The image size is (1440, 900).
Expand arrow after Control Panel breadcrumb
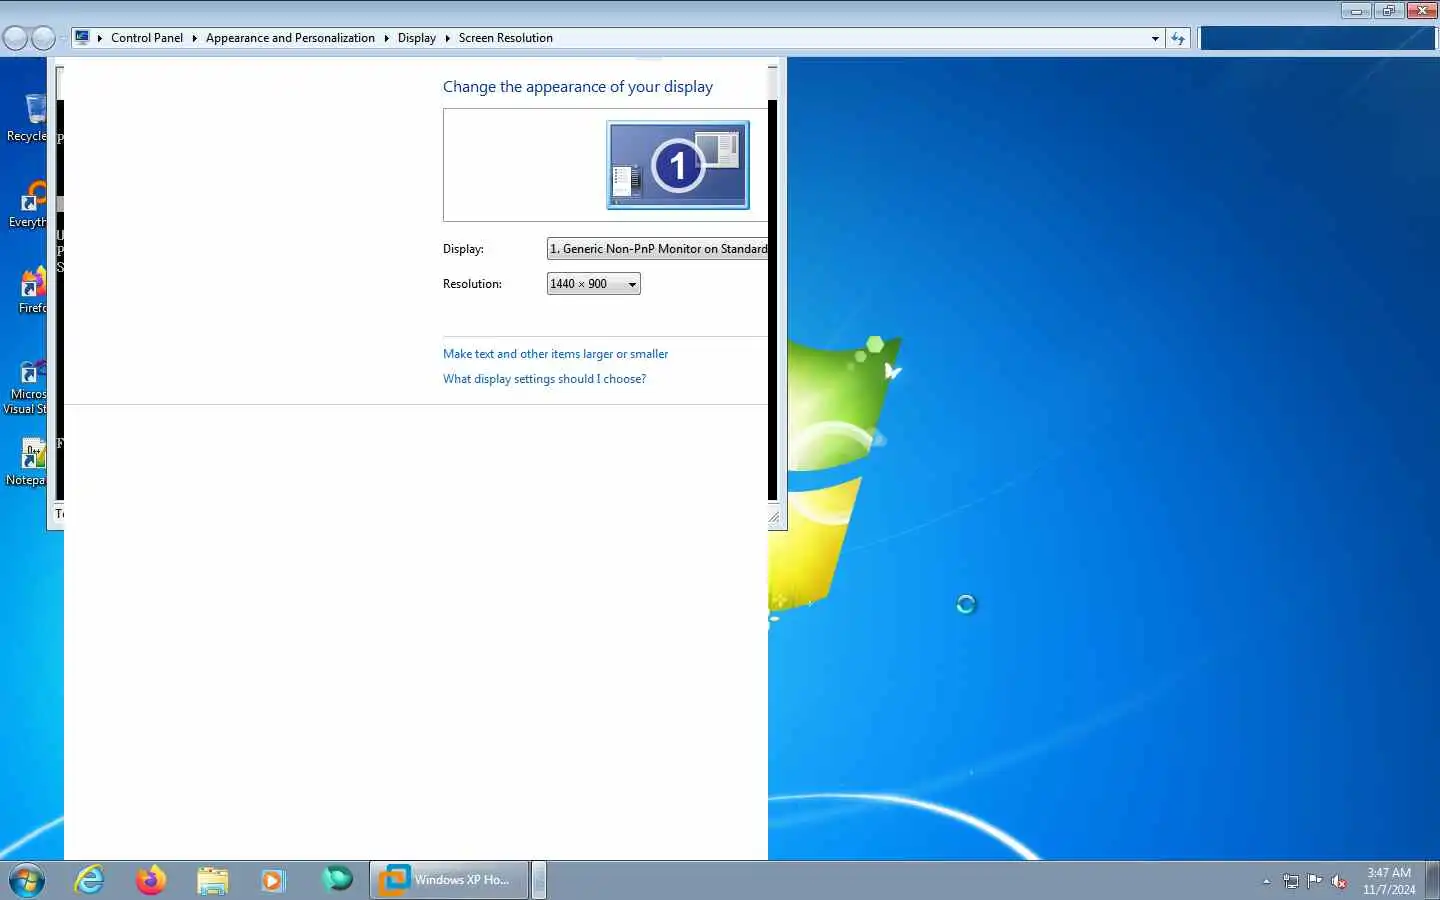195,38
